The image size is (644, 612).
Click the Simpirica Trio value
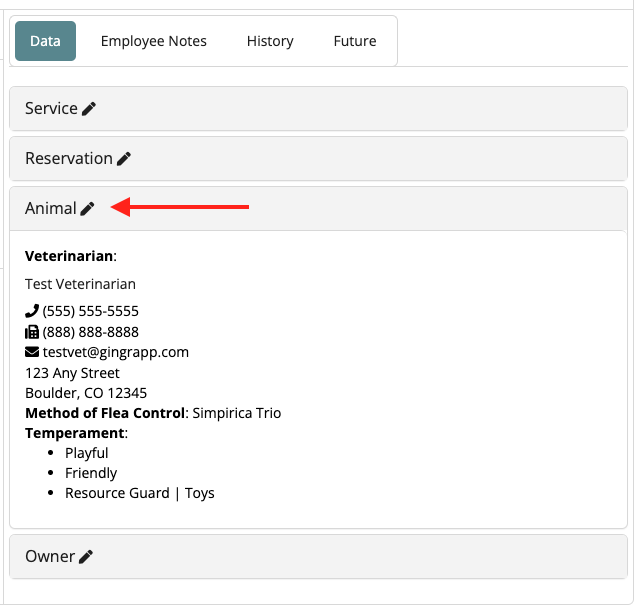pyautogui.click(x=237, y=413)
